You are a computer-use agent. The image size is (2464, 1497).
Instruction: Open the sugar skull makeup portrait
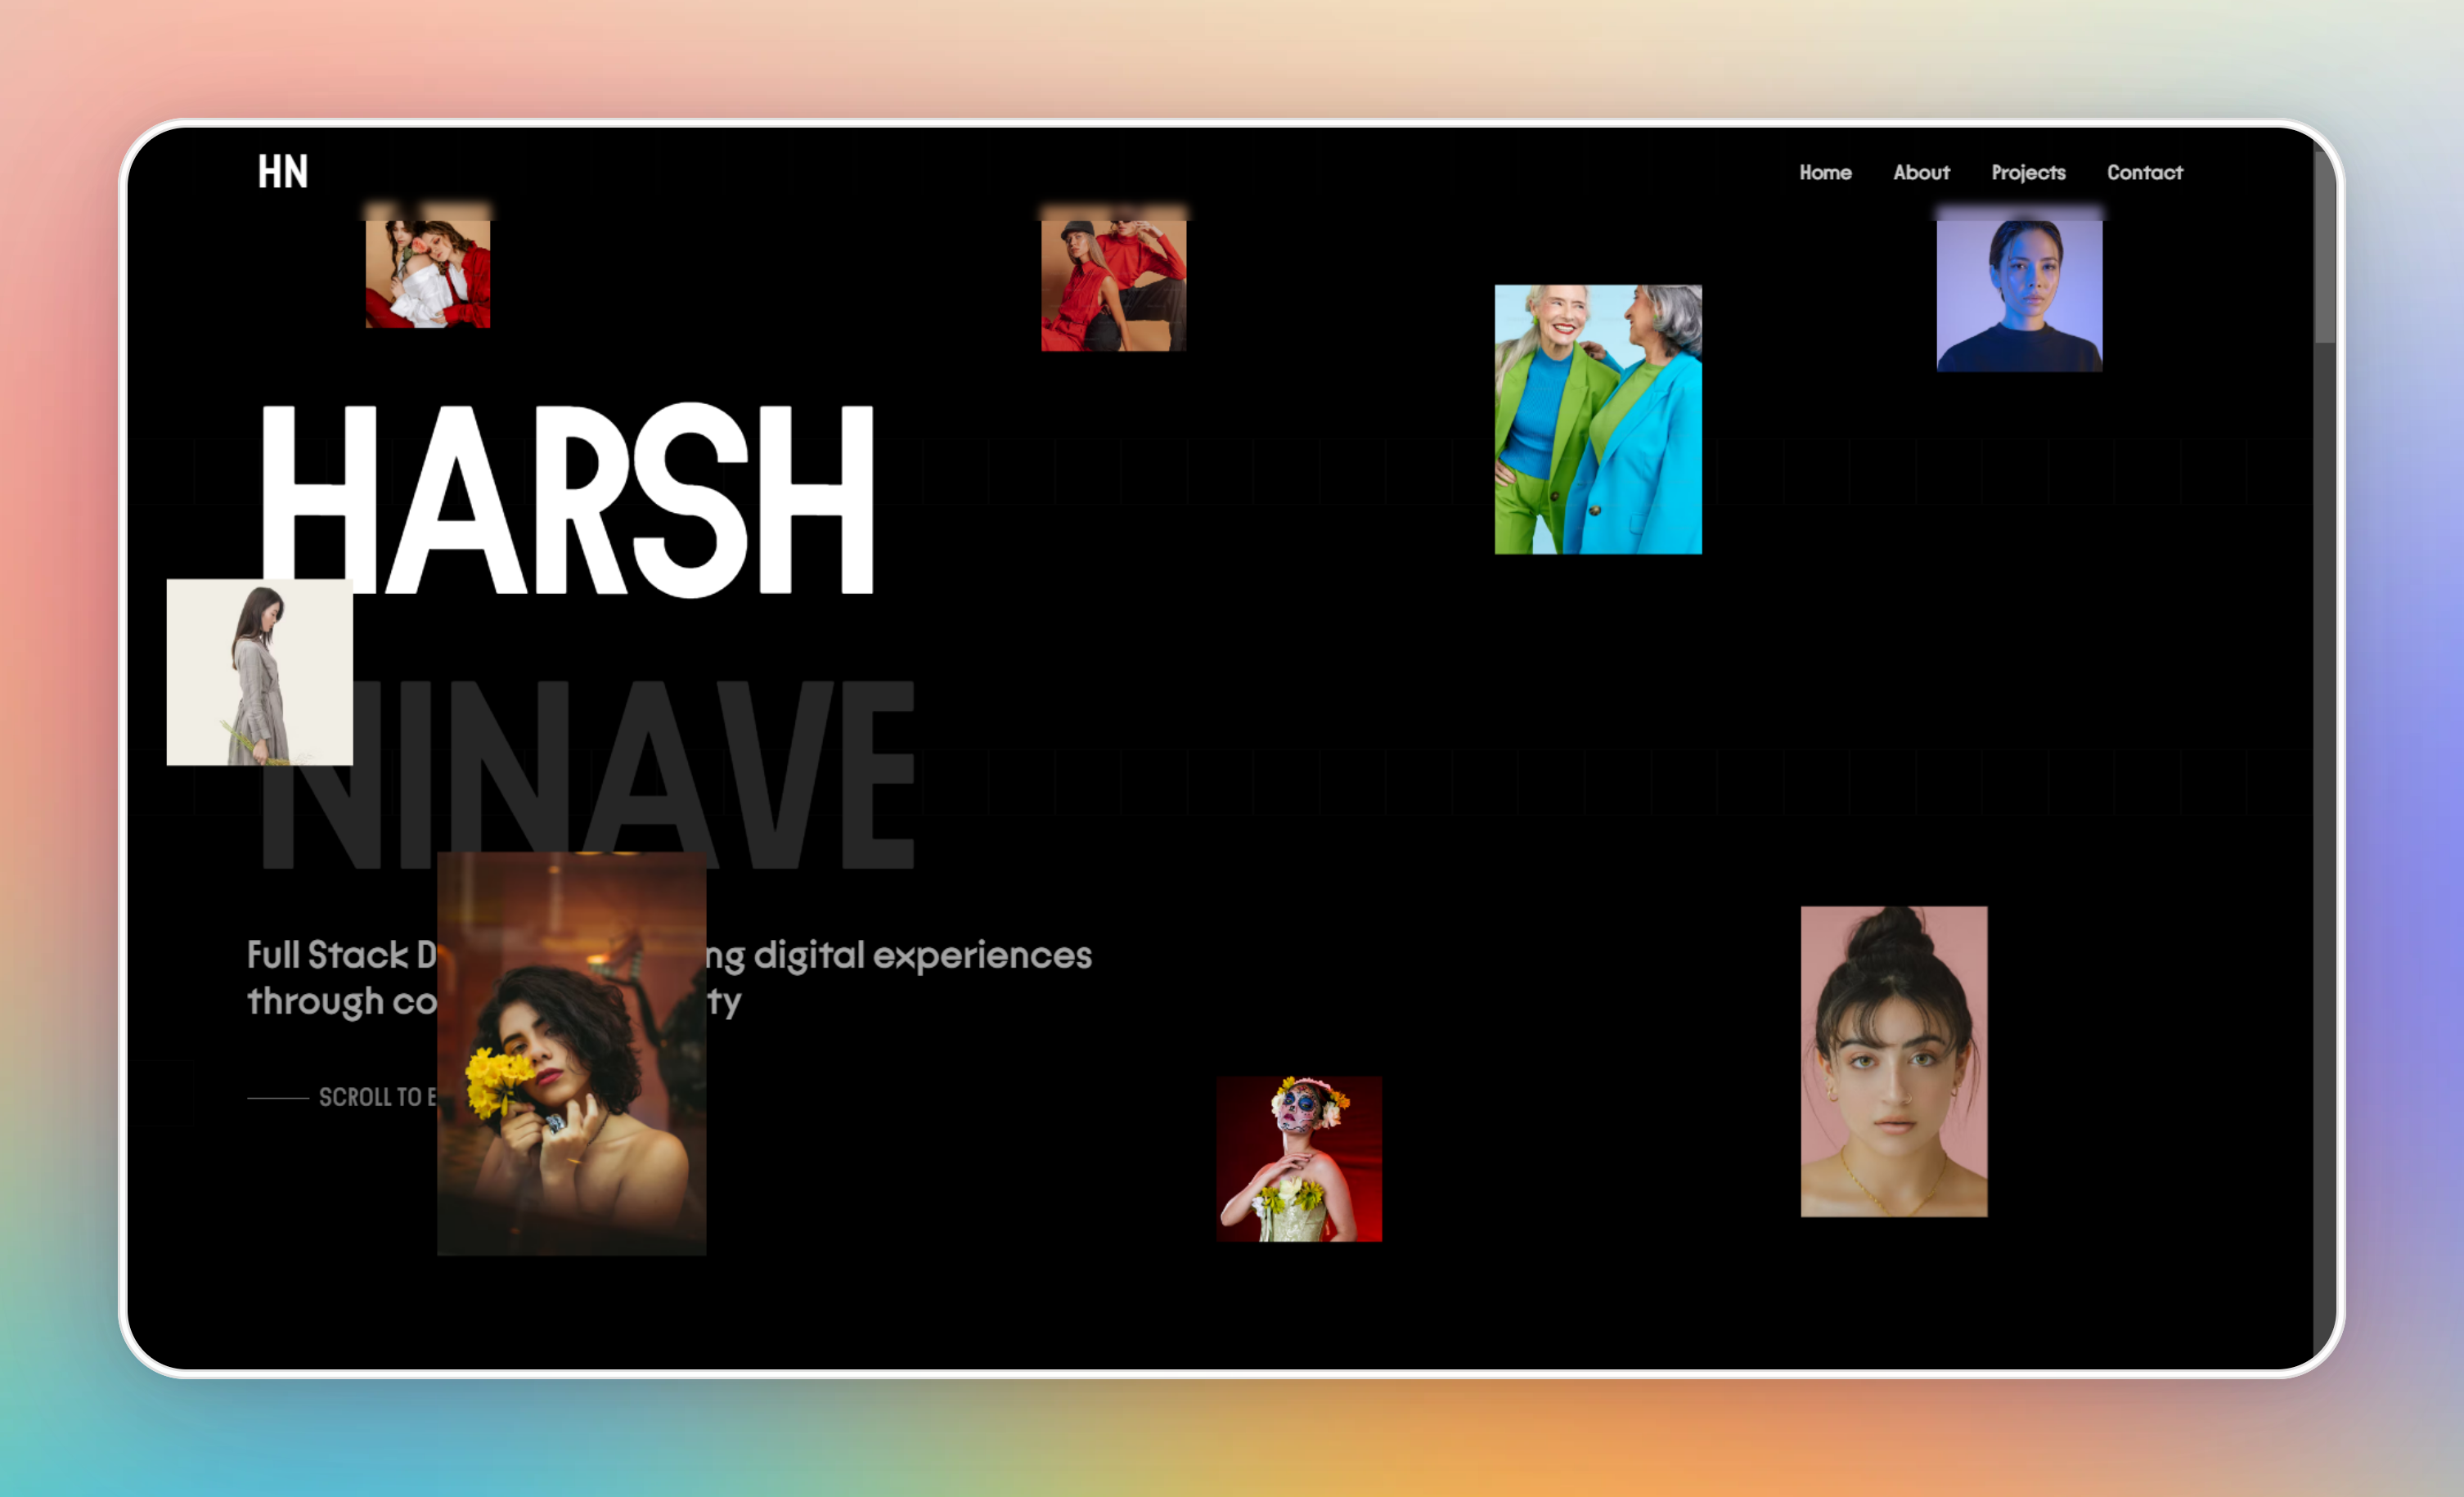click(x=1299, y=1158)
